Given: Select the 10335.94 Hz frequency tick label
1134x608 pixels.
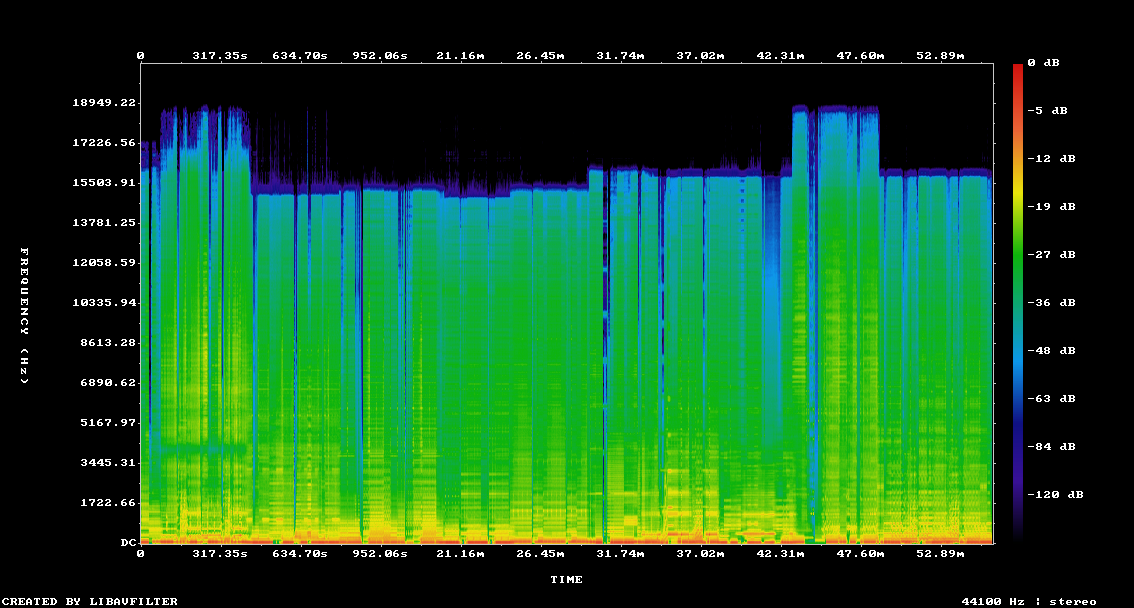Looking at the screenshot, I should (105, 303).
